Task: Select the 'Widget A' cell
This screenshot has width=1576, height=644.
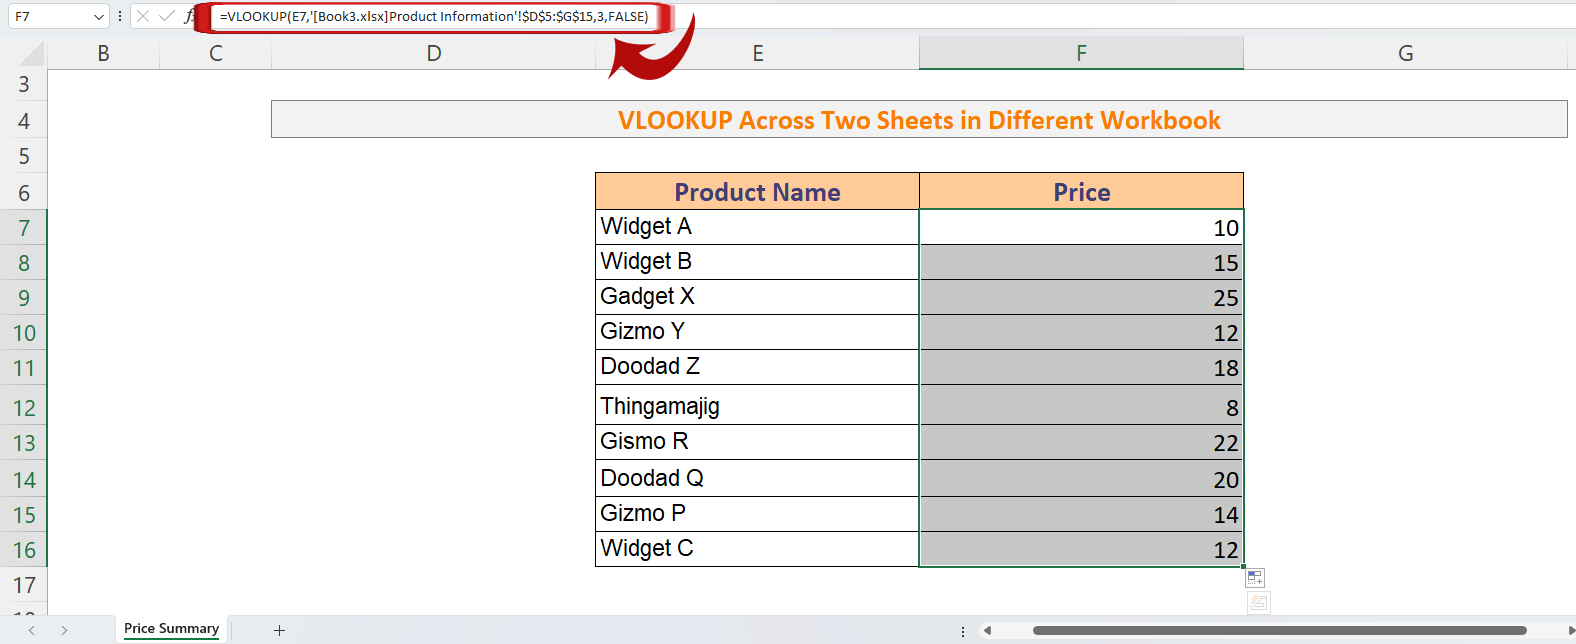Action: [x=757, y=227]
